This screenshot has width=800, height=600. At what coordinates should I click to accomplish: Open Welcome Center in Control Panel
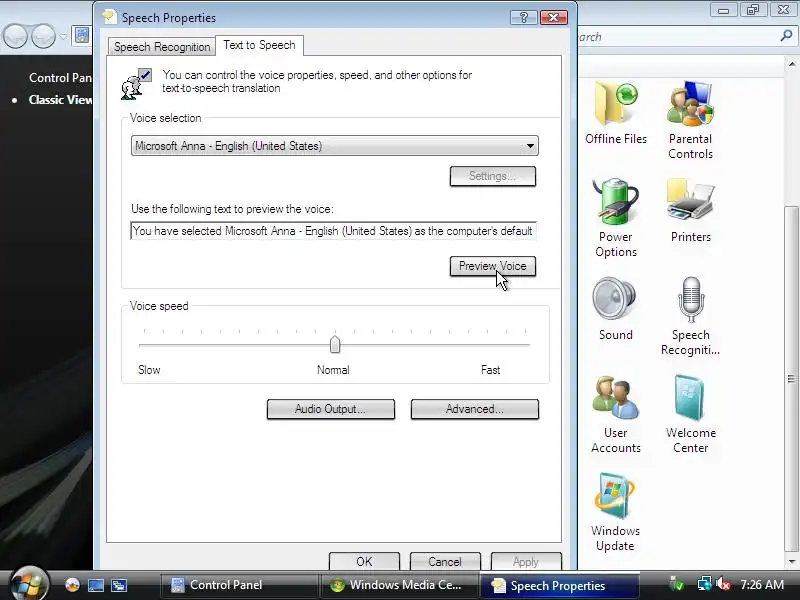click(691, 414)
